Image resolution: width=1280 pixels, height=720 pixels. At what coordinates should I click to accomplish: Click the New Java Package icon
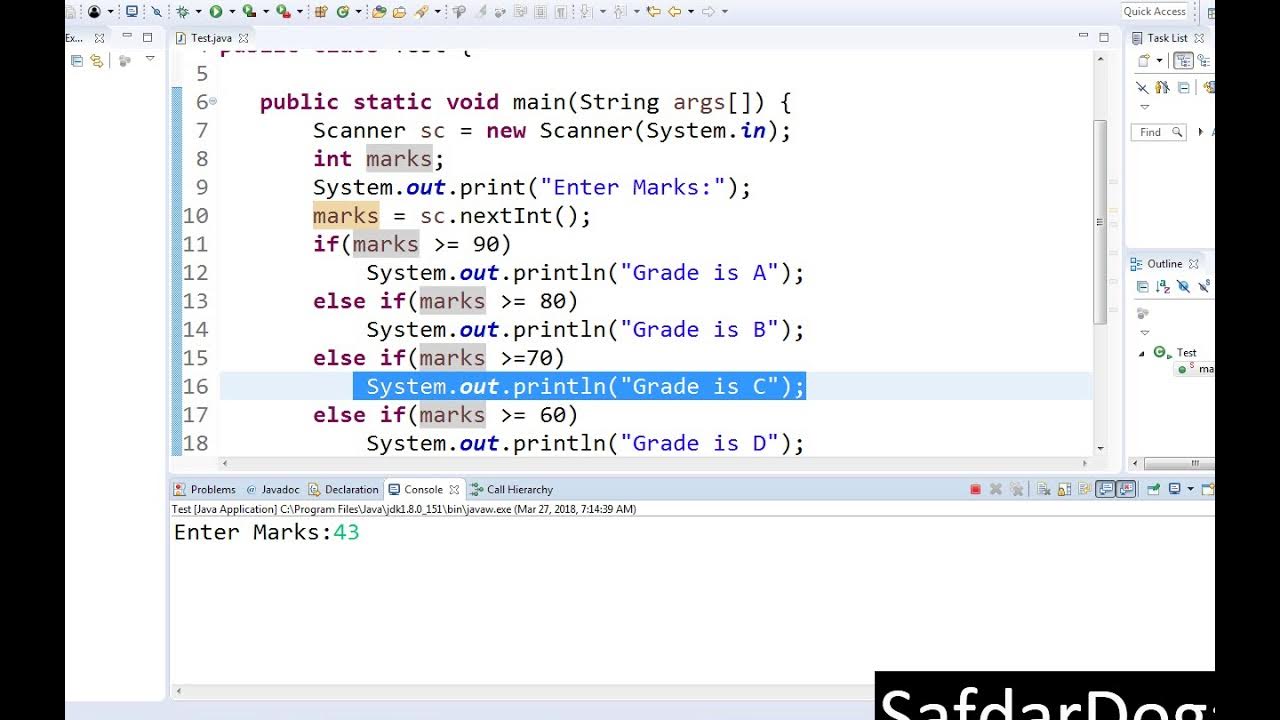[x=321, y=12]
